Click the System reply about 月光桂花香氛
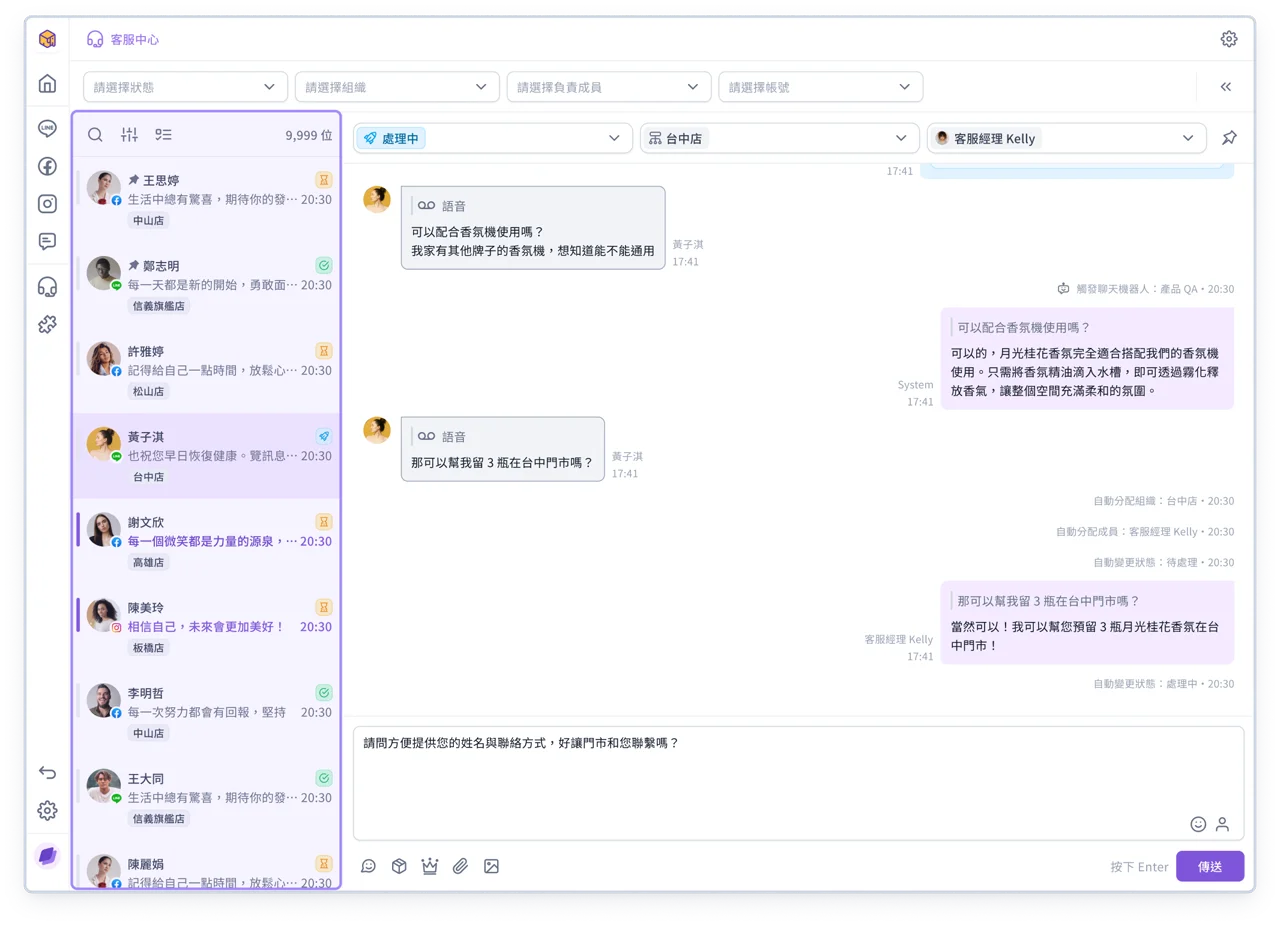Viewport: 1280px width, 926px height. coord(1087,359)
